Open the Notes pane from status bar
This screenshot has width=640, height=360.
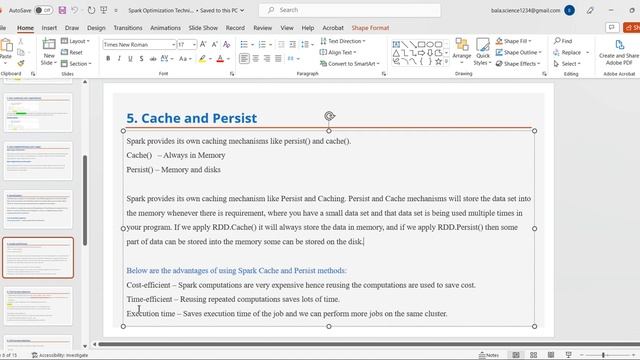click(489, 355)
